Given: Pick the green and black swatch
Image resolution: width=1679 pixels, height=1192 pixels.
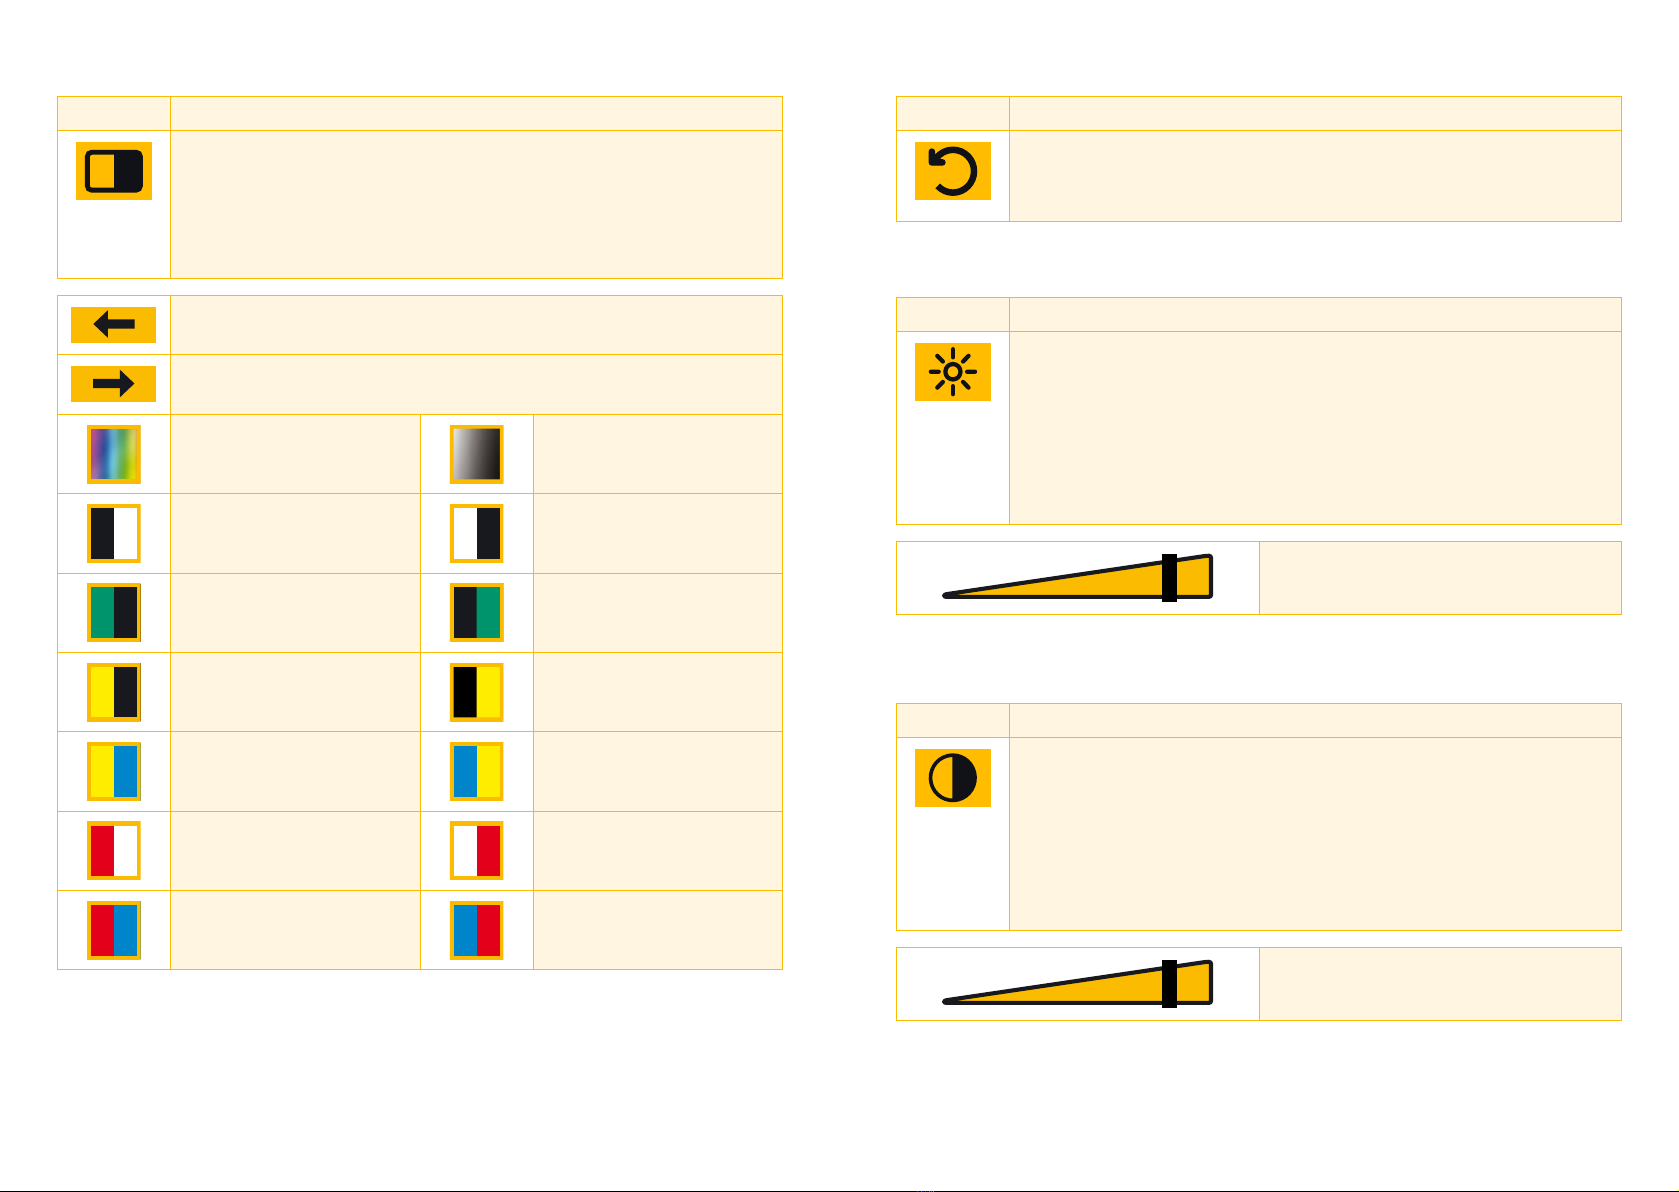Looking at the screenshot, I should click(x=114, y=613).
